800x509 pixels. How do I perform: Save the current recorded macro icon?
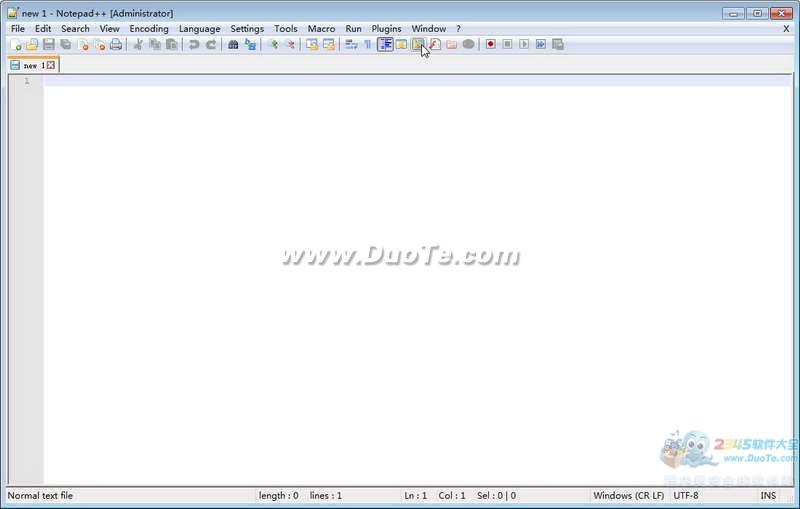[558, 45]
